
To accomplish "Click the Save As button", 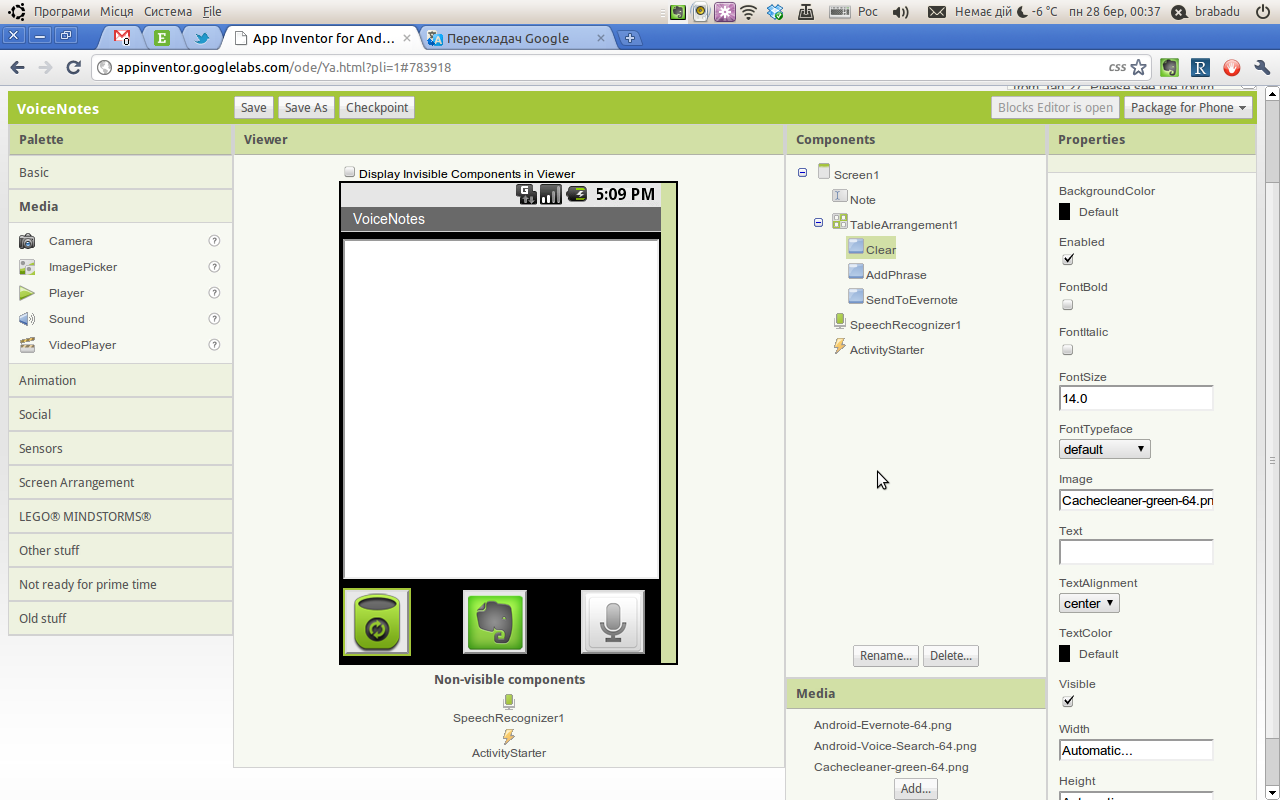I will [x=305, y=107].
